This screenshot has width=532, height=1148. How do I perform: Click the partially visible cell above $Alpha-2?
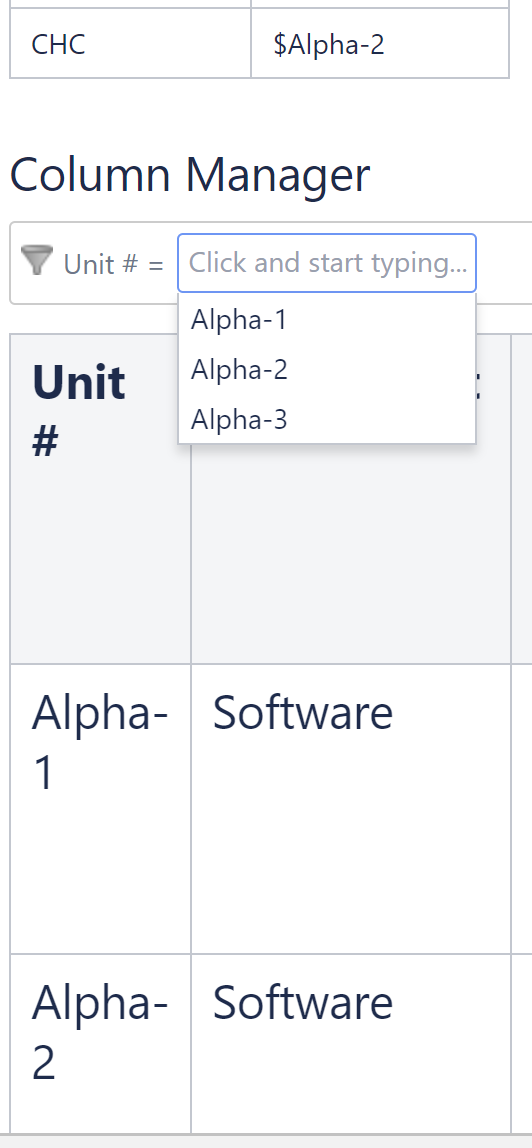tap(380, 4)
